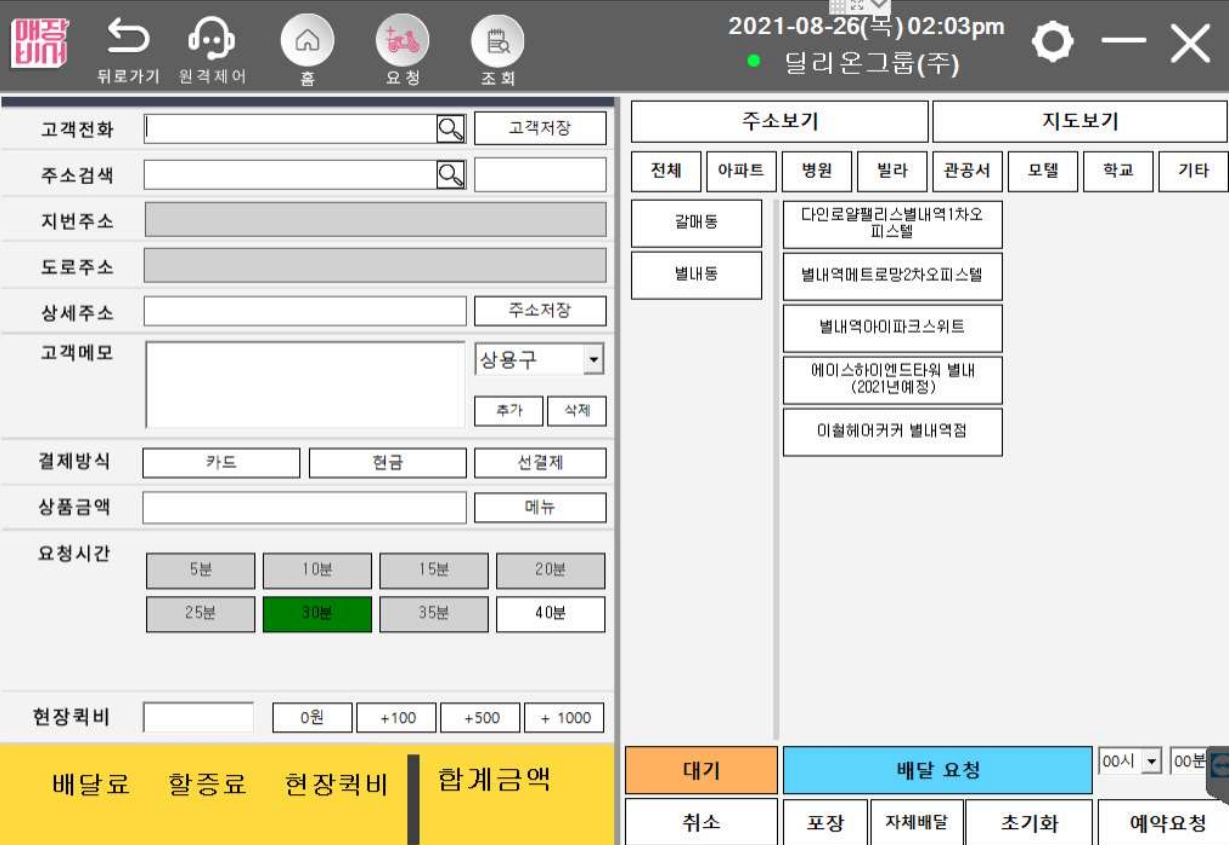This screenshot has width=1232, height=845.
Task: Select 현금 payment method
Action: pos(387,463)
